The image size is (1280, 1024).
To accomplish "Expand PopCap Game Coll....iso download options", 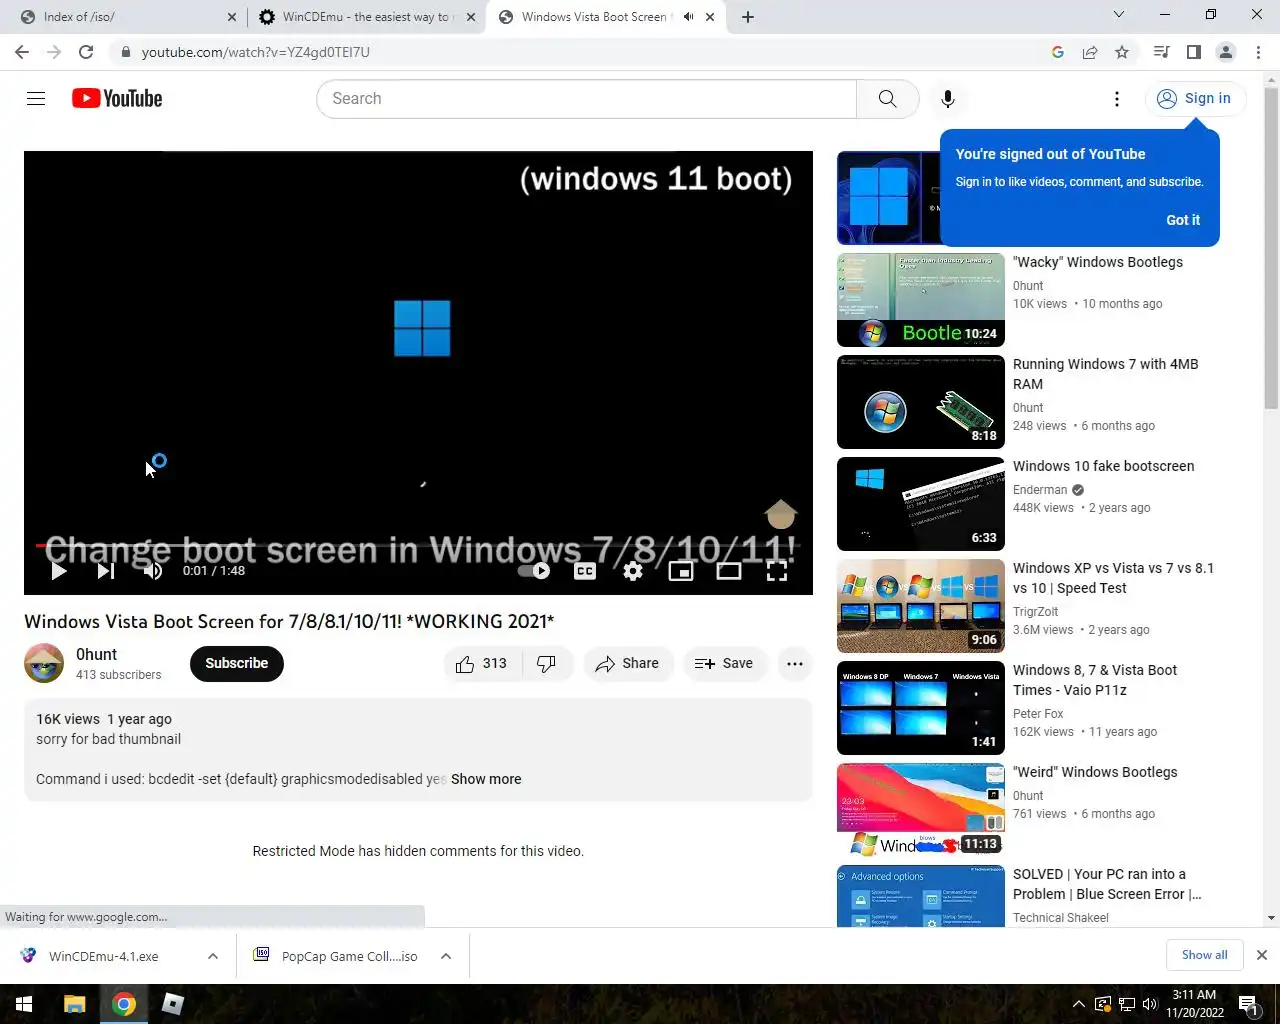I will coord(446,956).
